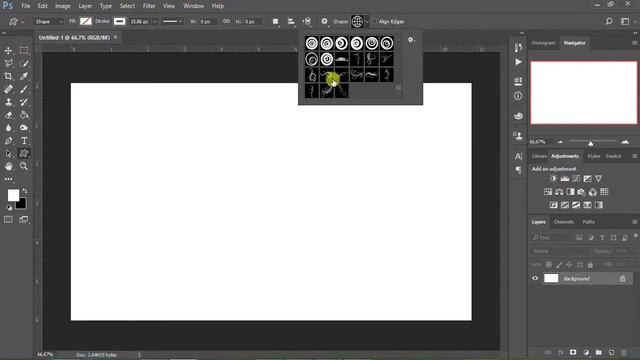Toggle layer filtering switch on or off
The height and width of the screenshot is (360, 640).
(x=636, y=236)
